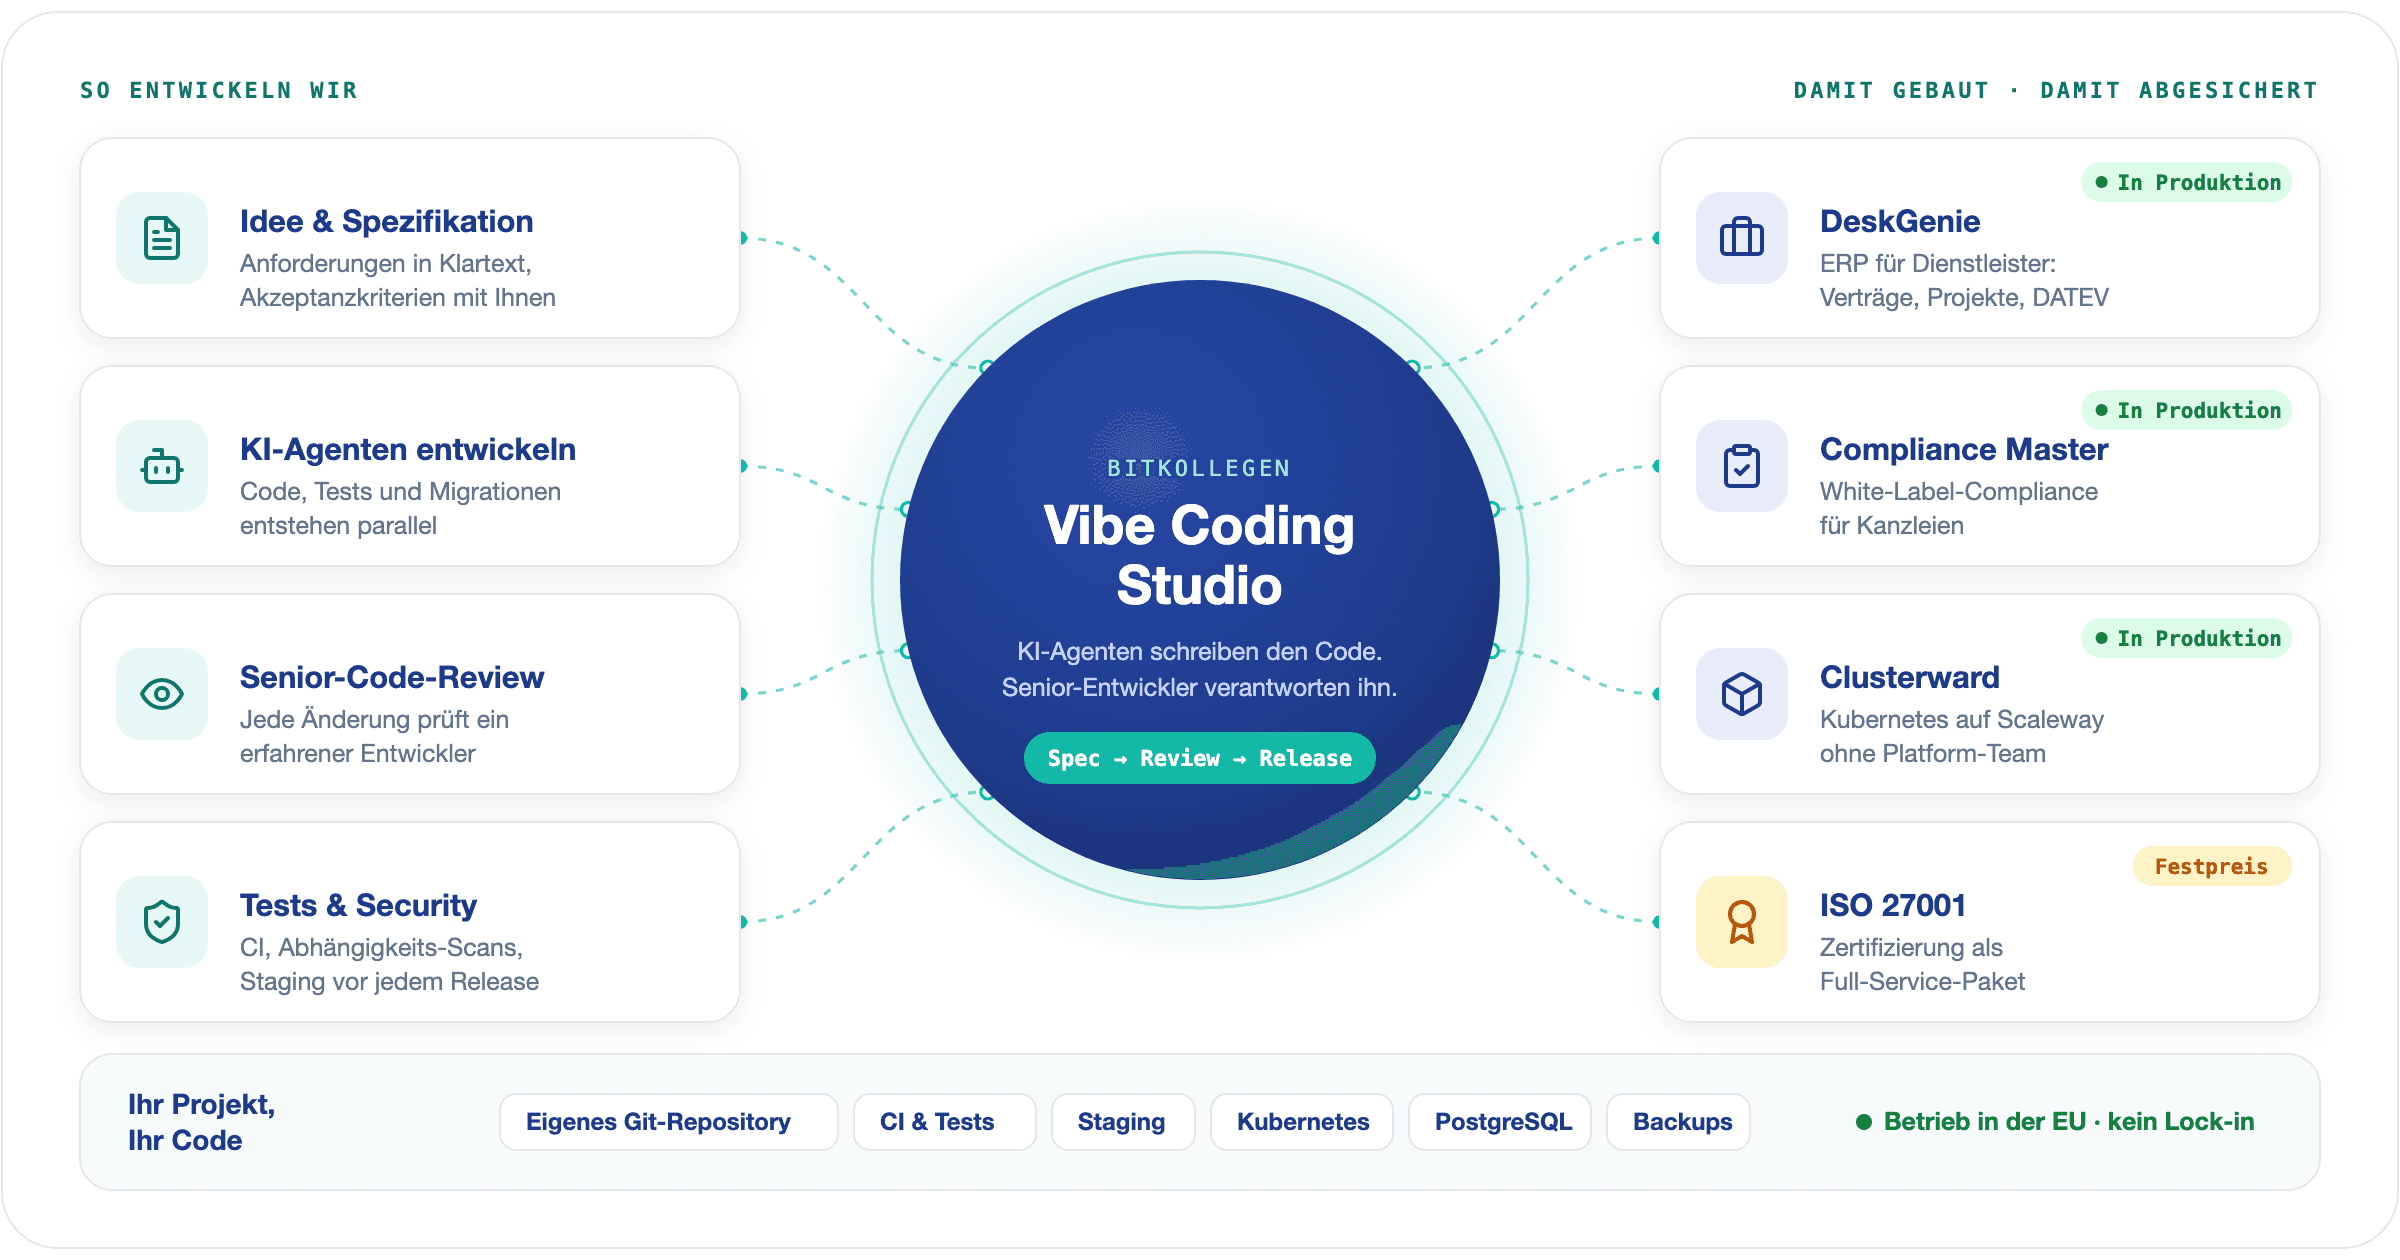2400x1260 pixels.
Task: Select the Tests & Security heading
Action: (x=358, y=905)
